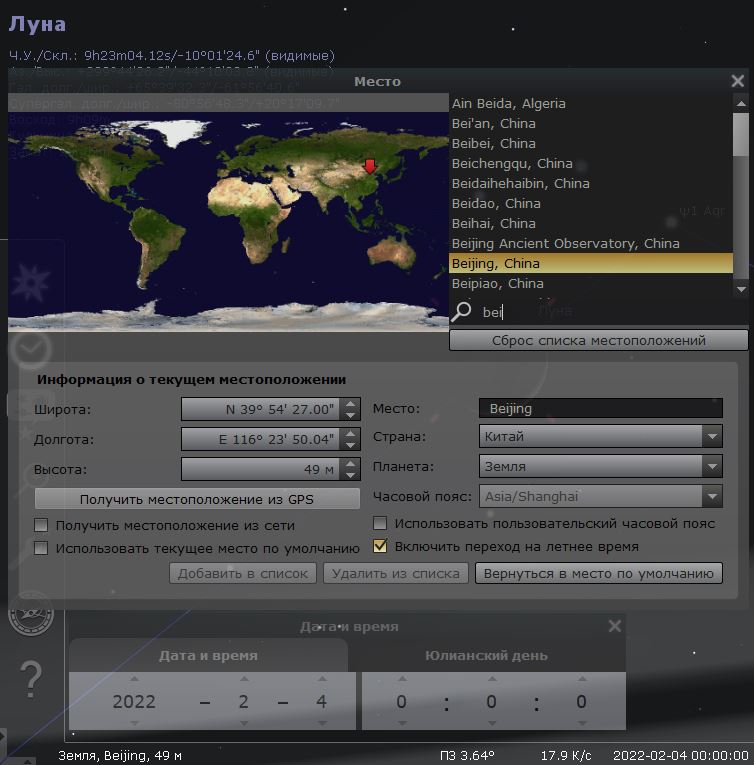The height and width of the screenshot is (765, 754).
Task: Open the sky viewing options star icon
Action: (31, 282)
